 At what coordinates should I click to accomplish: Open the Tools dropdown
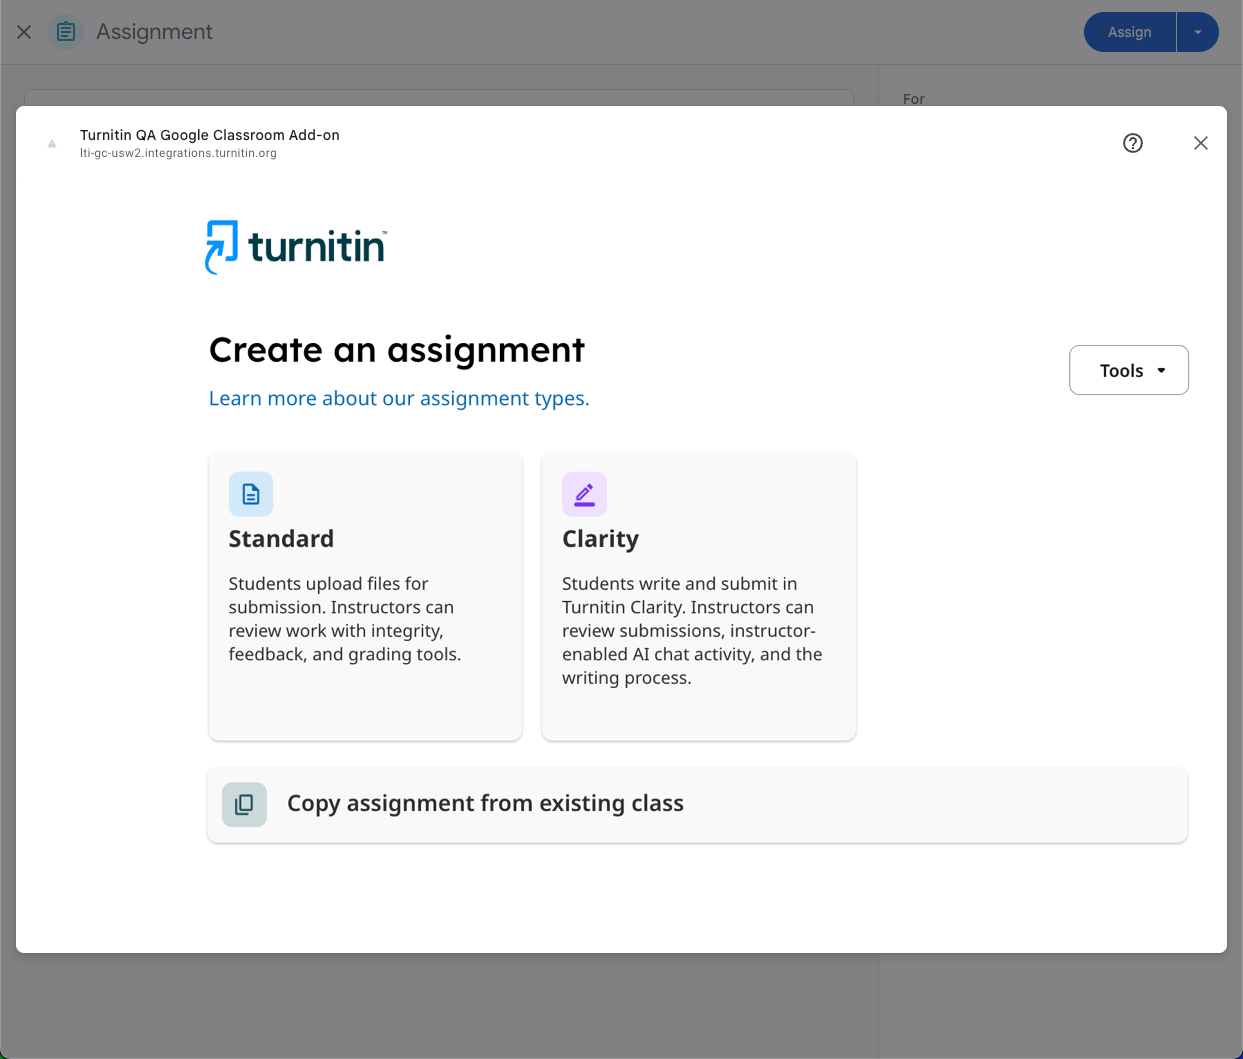point(1129,370)
